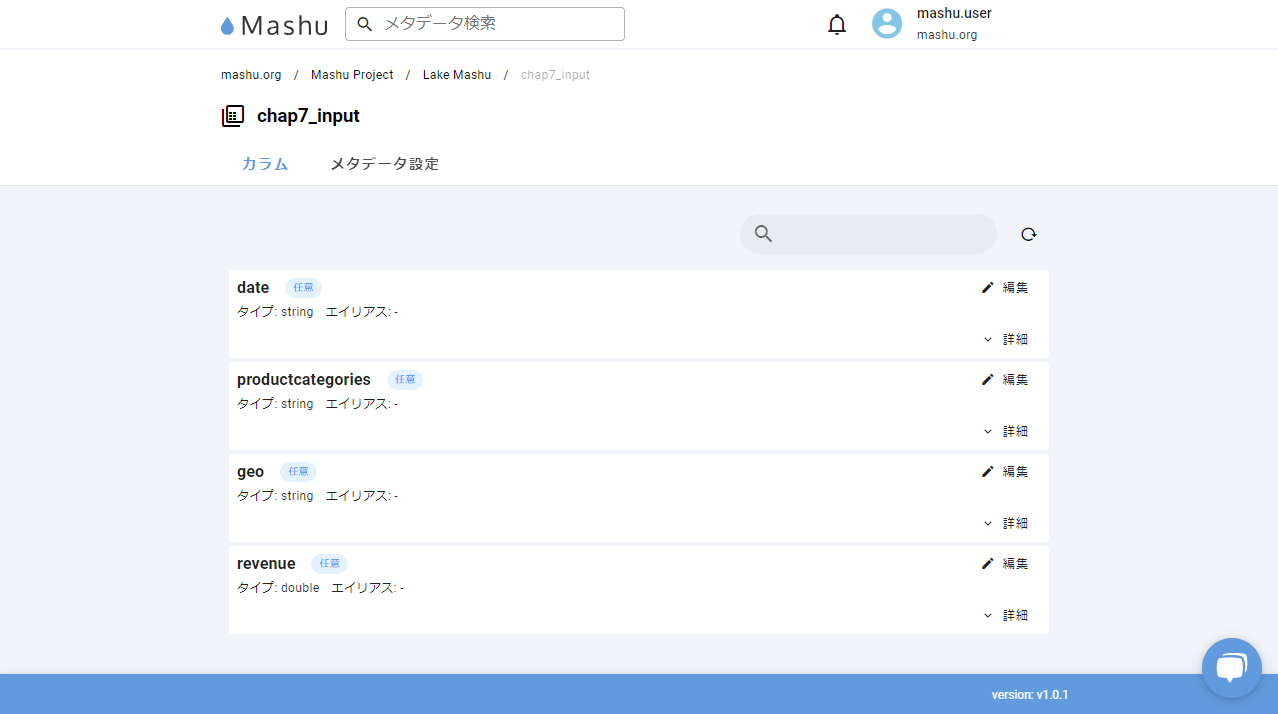Click the notification bell icon
The height and width of the screenshot is (714, 1278).
click(x=837, y=25)
